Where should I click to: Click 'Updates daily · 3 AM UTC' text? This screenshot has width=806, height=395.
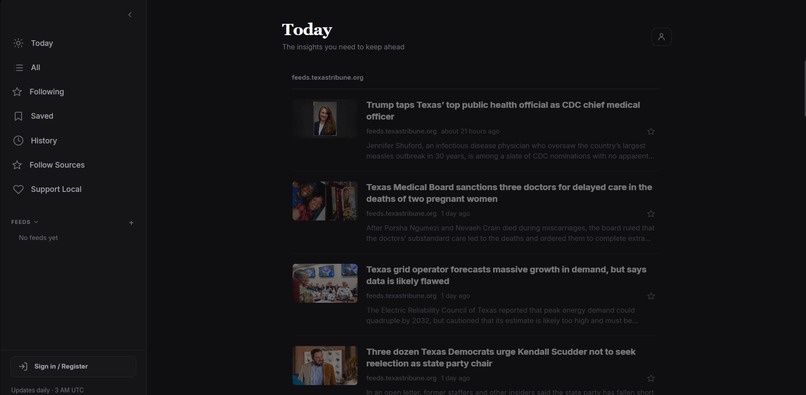click(47, 390)
